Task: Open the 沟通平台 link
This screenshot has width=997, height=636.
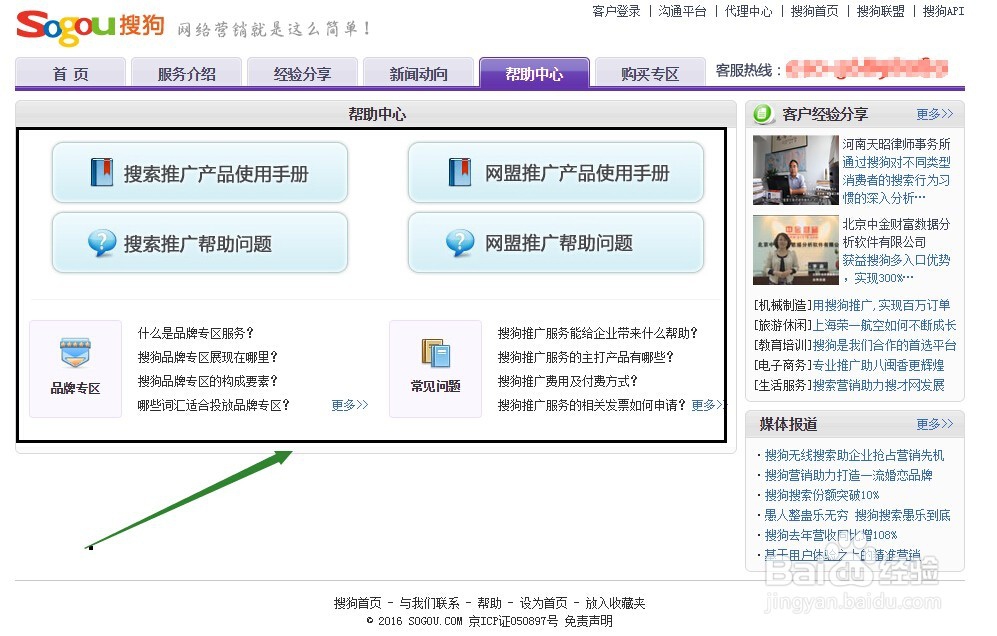Action: [x=682, y=11]
